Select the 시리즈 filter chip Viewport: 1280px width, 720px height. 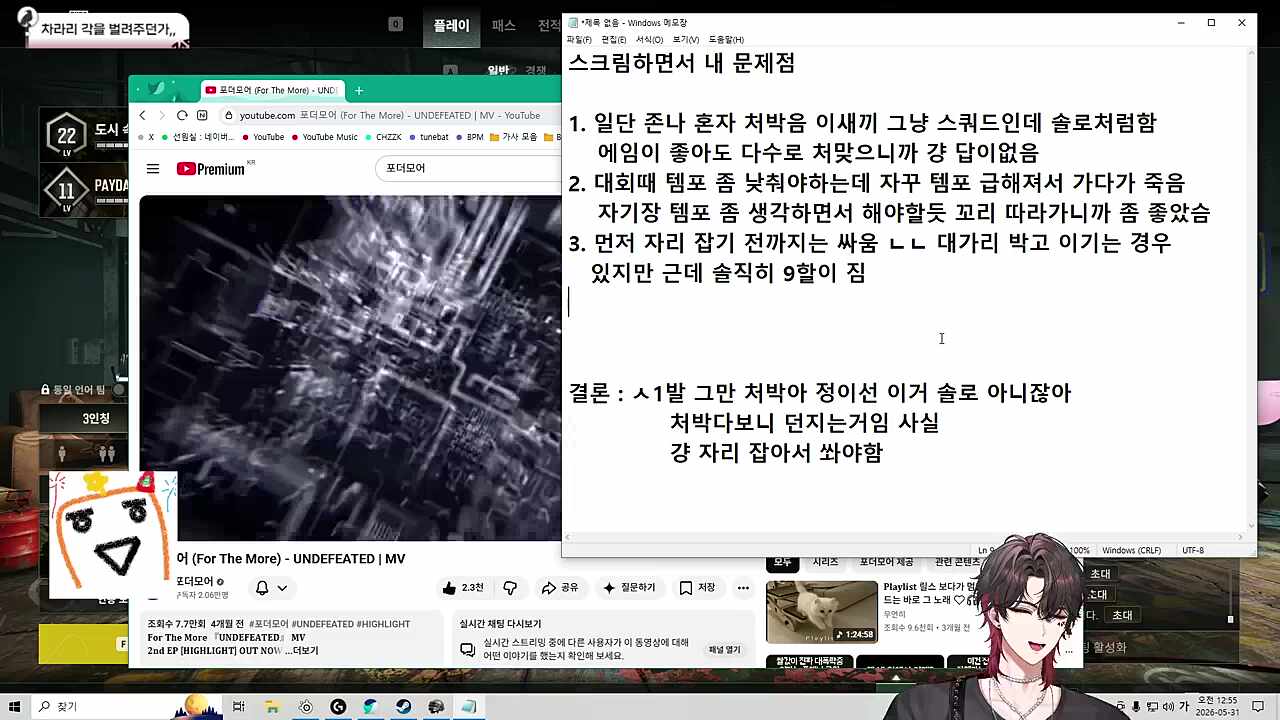(825, 562)
